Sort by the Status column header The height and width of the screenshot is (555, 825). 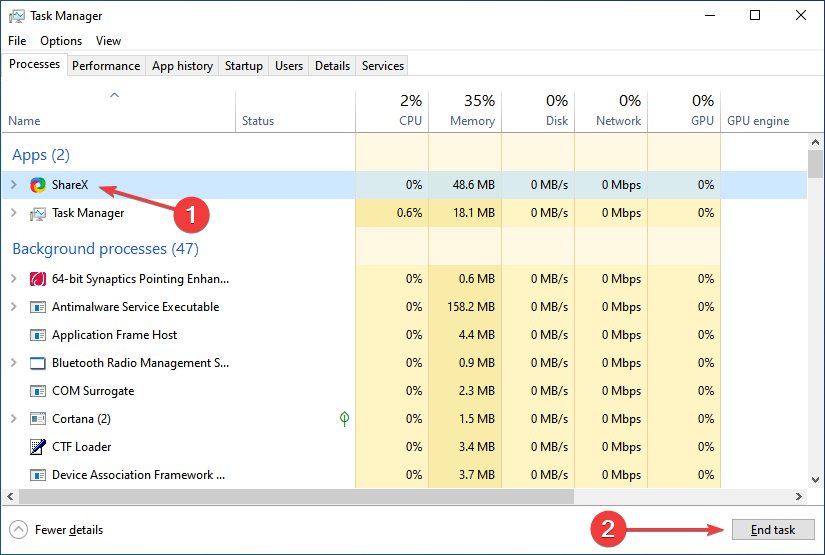[x=296, y=111]
